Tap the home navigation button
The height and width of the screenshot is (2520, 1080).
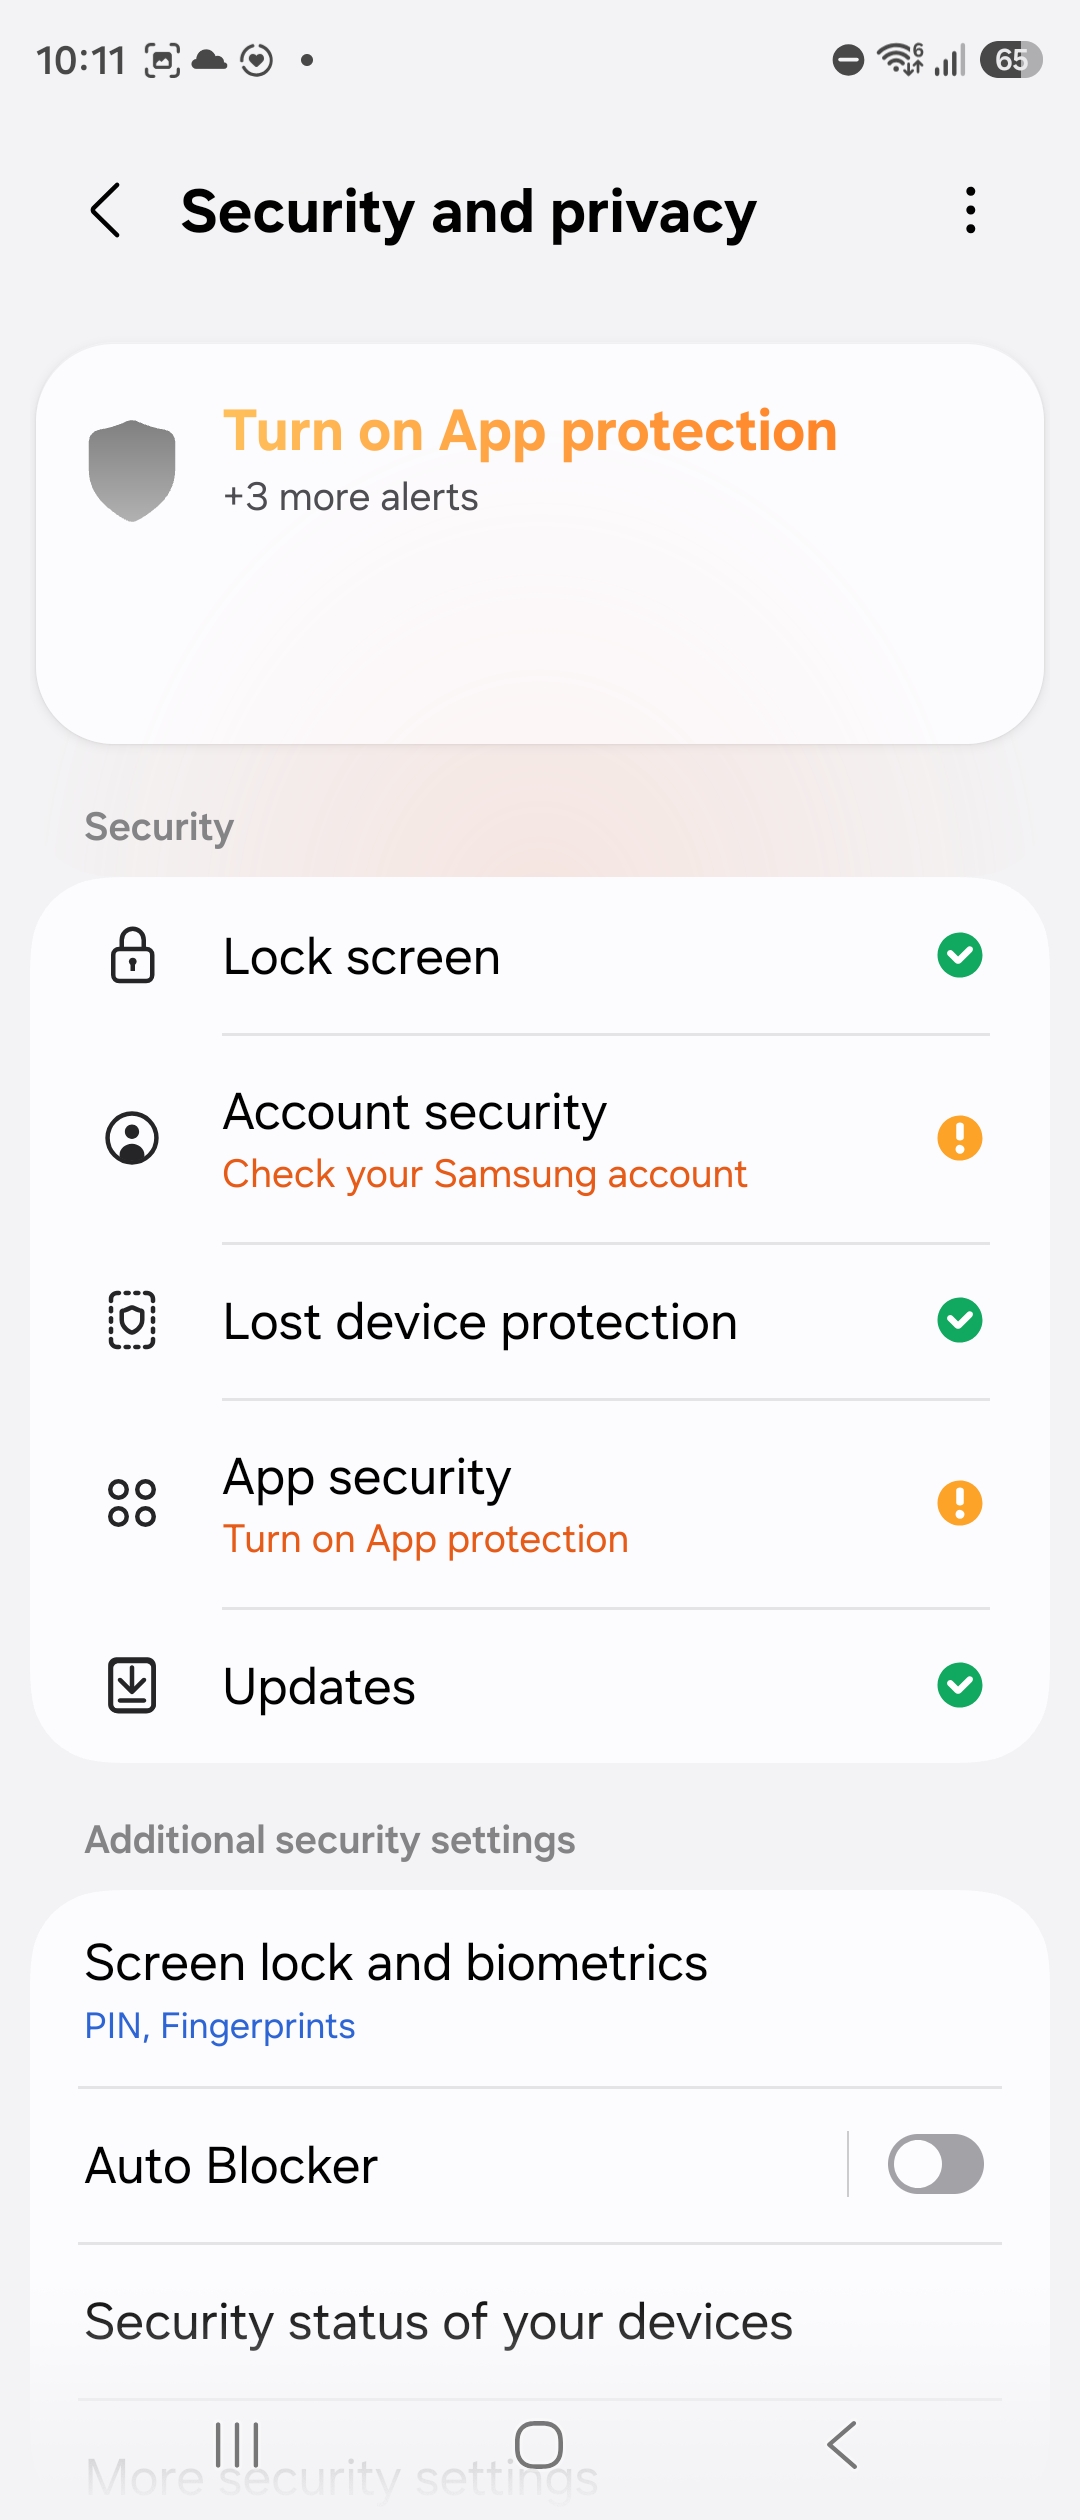539,2445
